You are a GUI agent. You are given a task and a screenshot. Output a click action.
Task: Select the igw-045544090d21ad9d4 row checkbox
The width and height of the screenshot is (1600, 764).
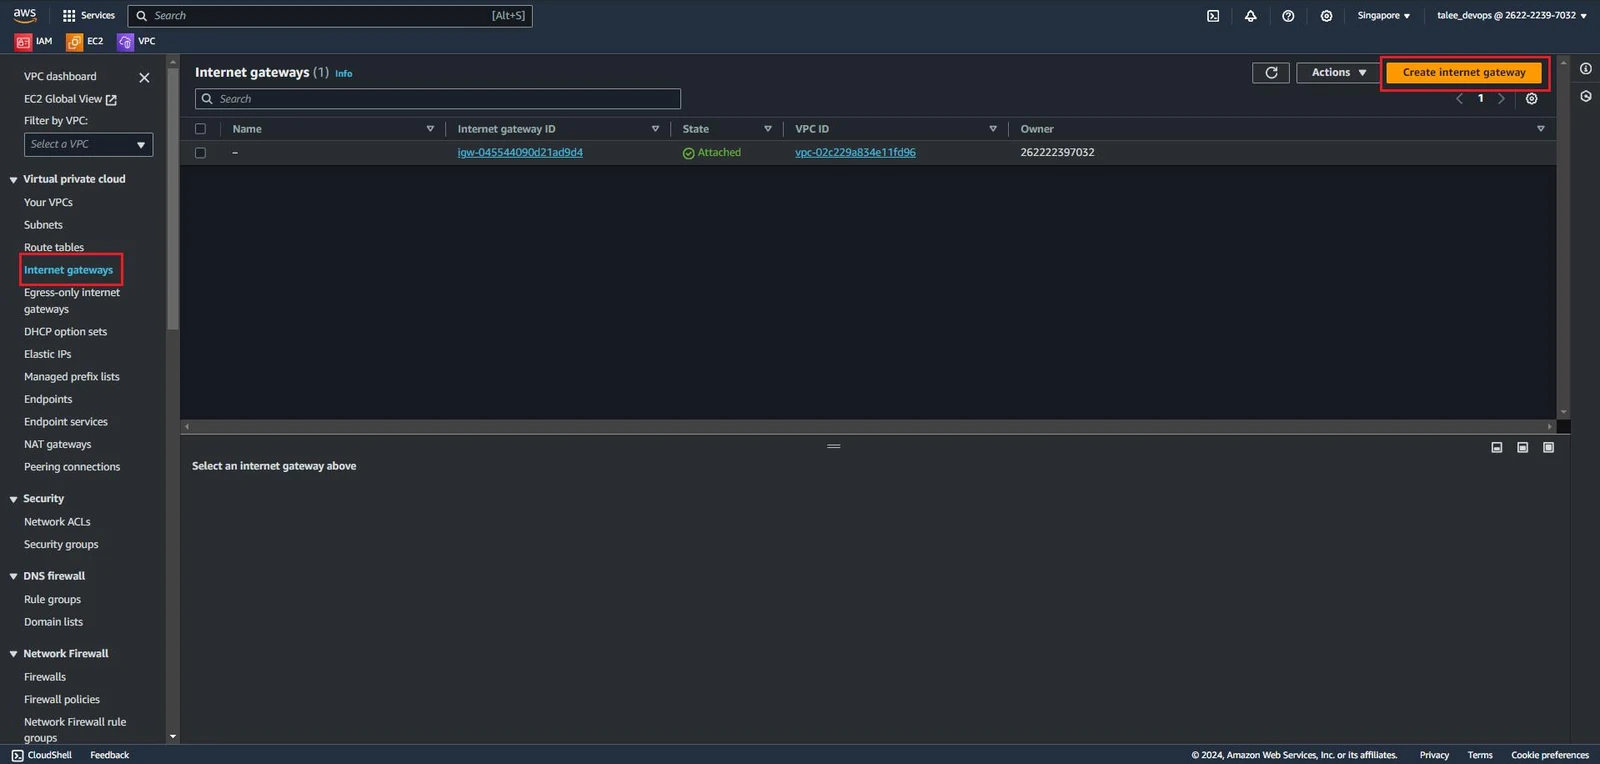click(x=200, y=153)
